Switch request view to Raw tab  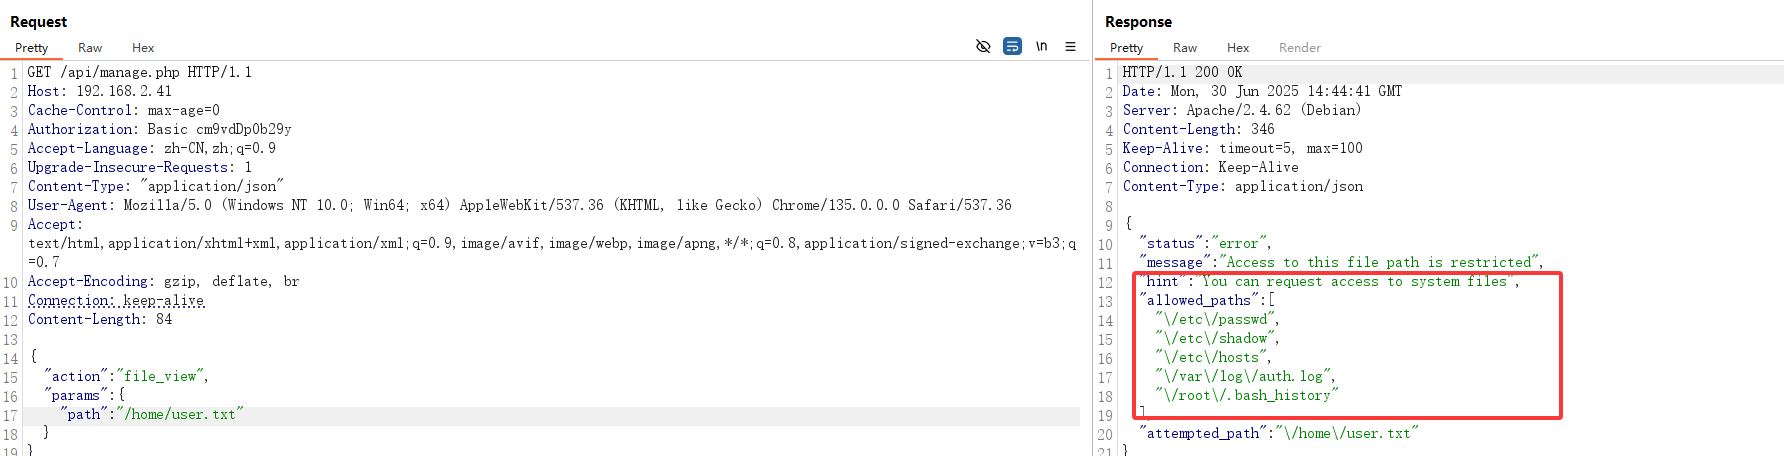point(90,48)
